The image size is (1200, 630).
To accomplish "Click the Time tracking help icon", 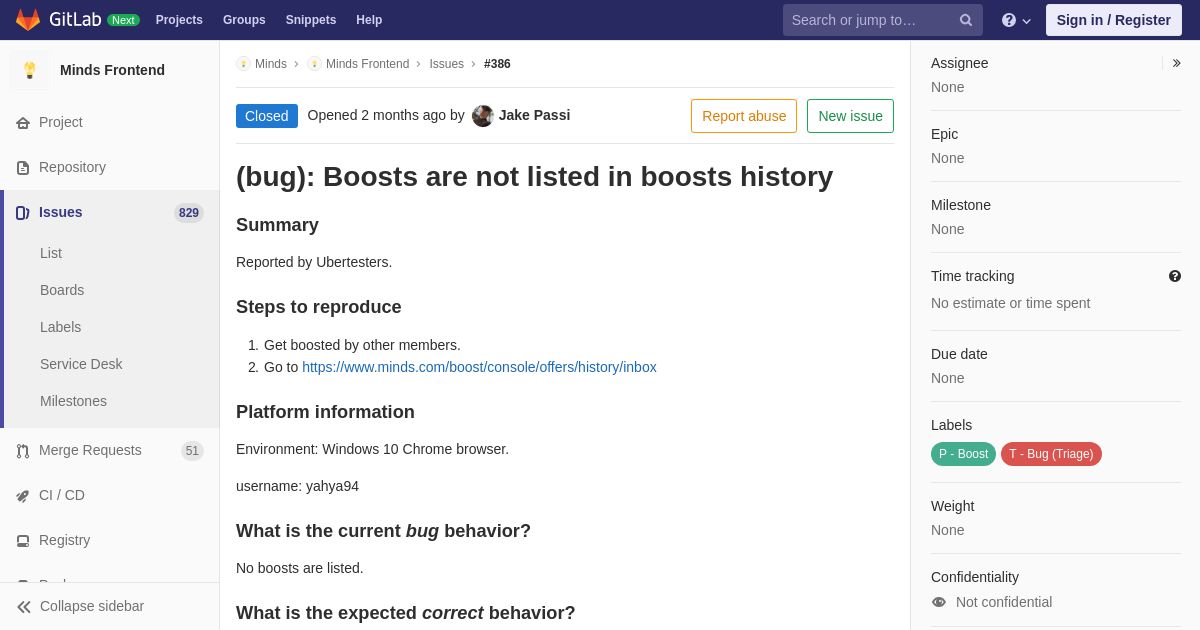I will click(x=1175, y=276).
